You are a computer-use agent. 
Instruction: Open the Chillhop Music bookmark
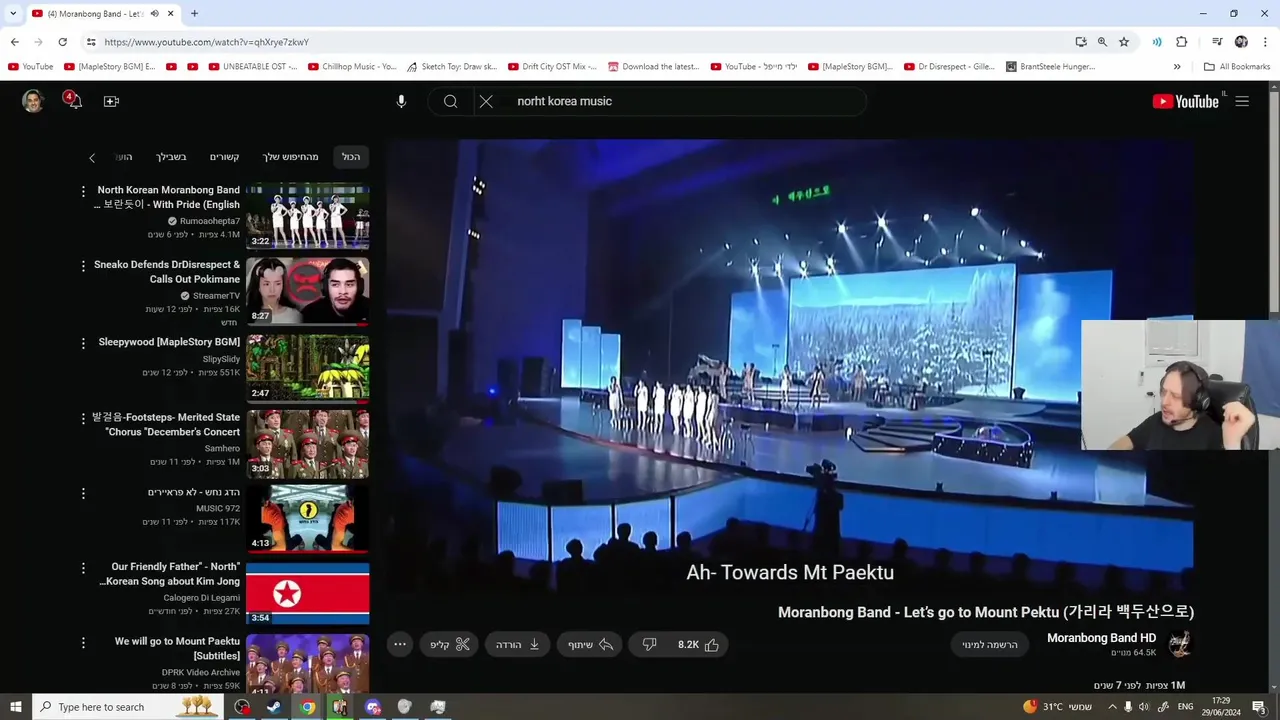(353, 67)
